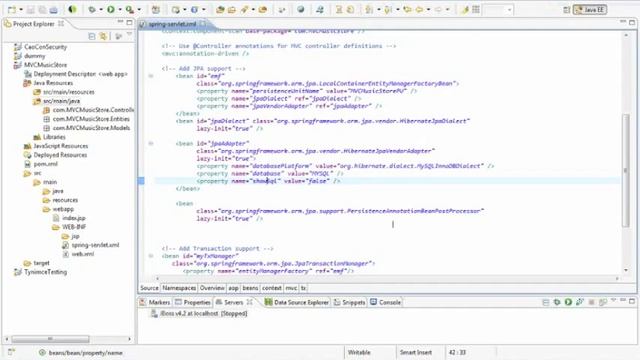Toggle Link with Editor in Project Explorer

(x=103, y=37)
